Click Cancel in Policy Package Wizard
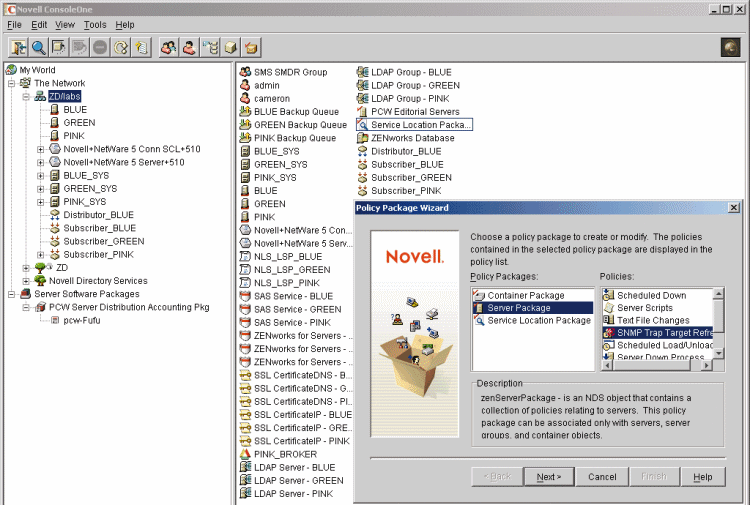This screenshot has height=505, width=750. tap(602, 477)
